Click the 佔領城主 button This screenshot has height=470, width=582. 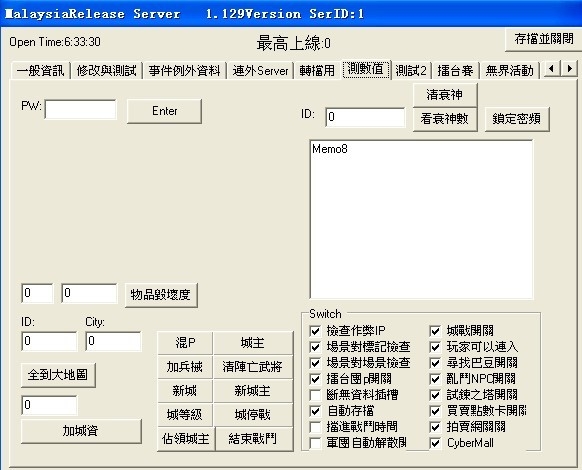tap(186, 439)
